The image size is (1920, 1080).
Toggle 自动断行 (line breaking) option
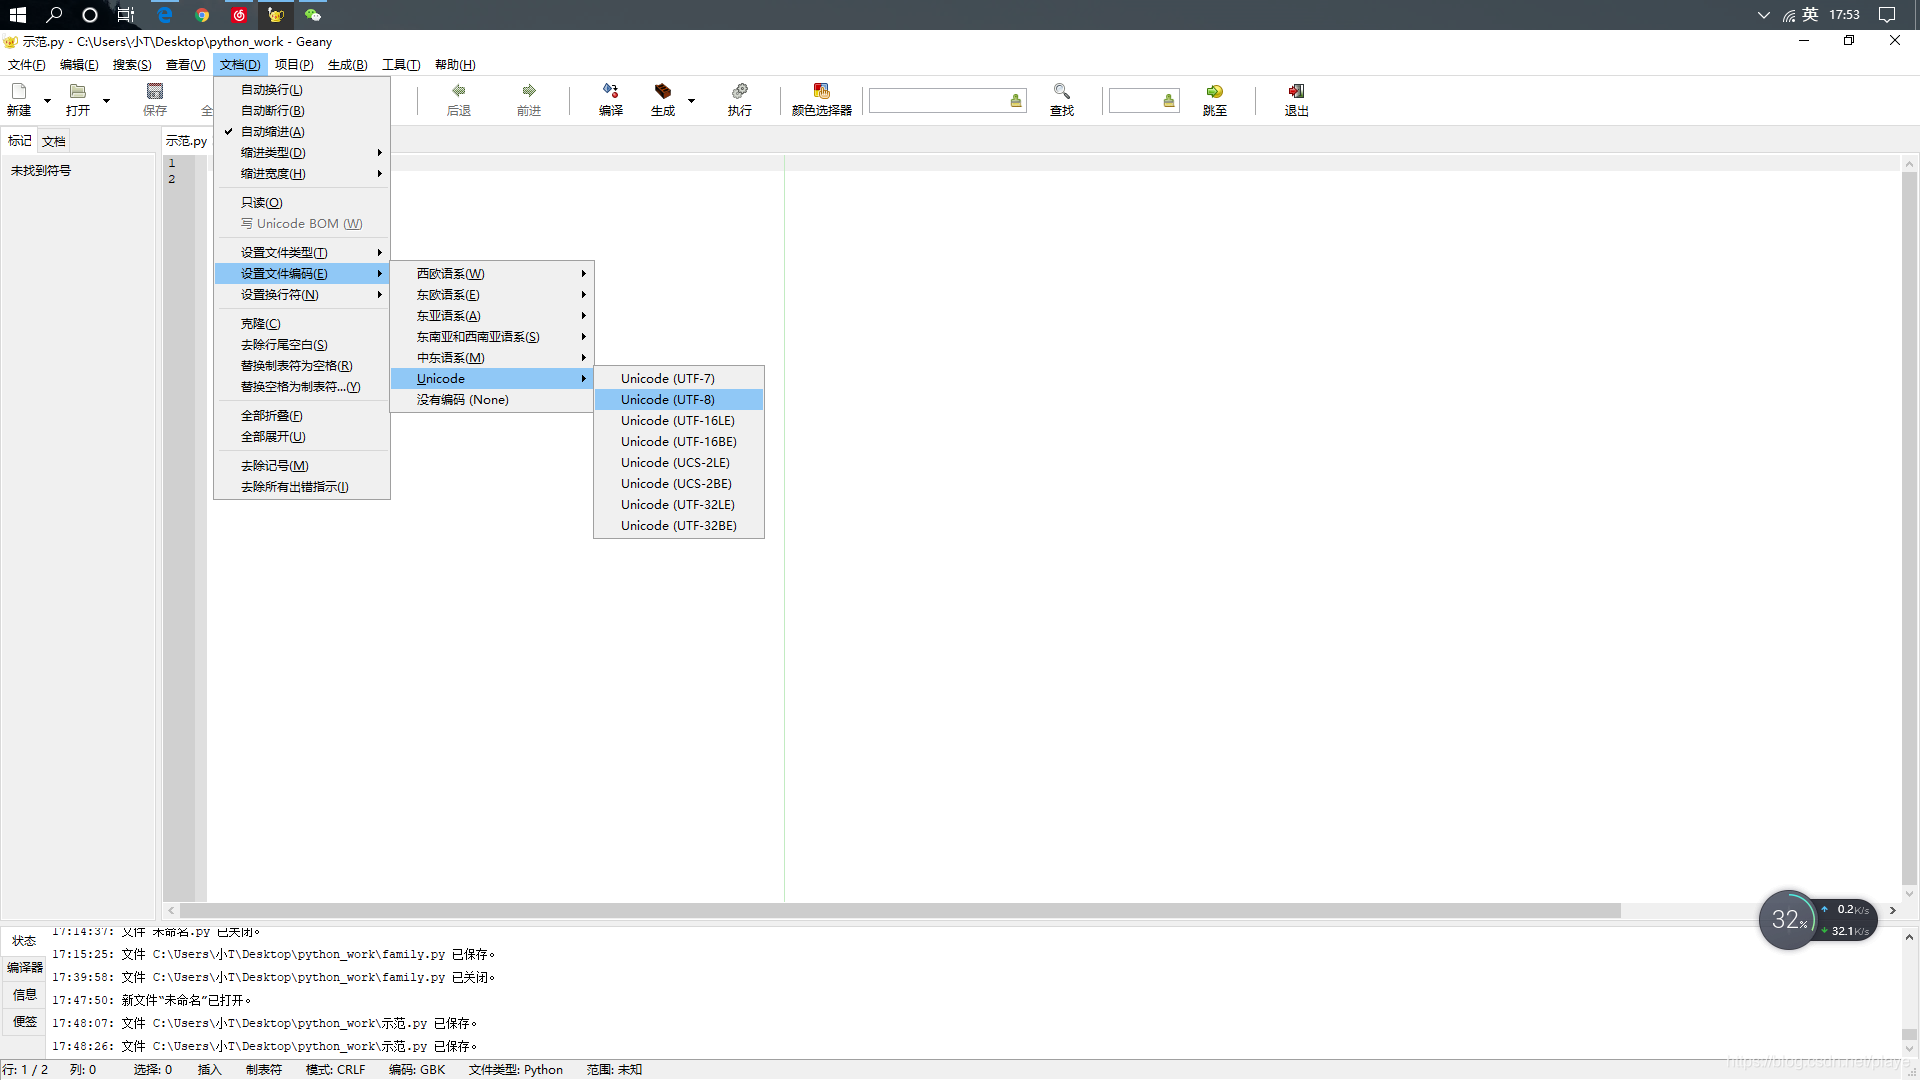tap(302, 111)
